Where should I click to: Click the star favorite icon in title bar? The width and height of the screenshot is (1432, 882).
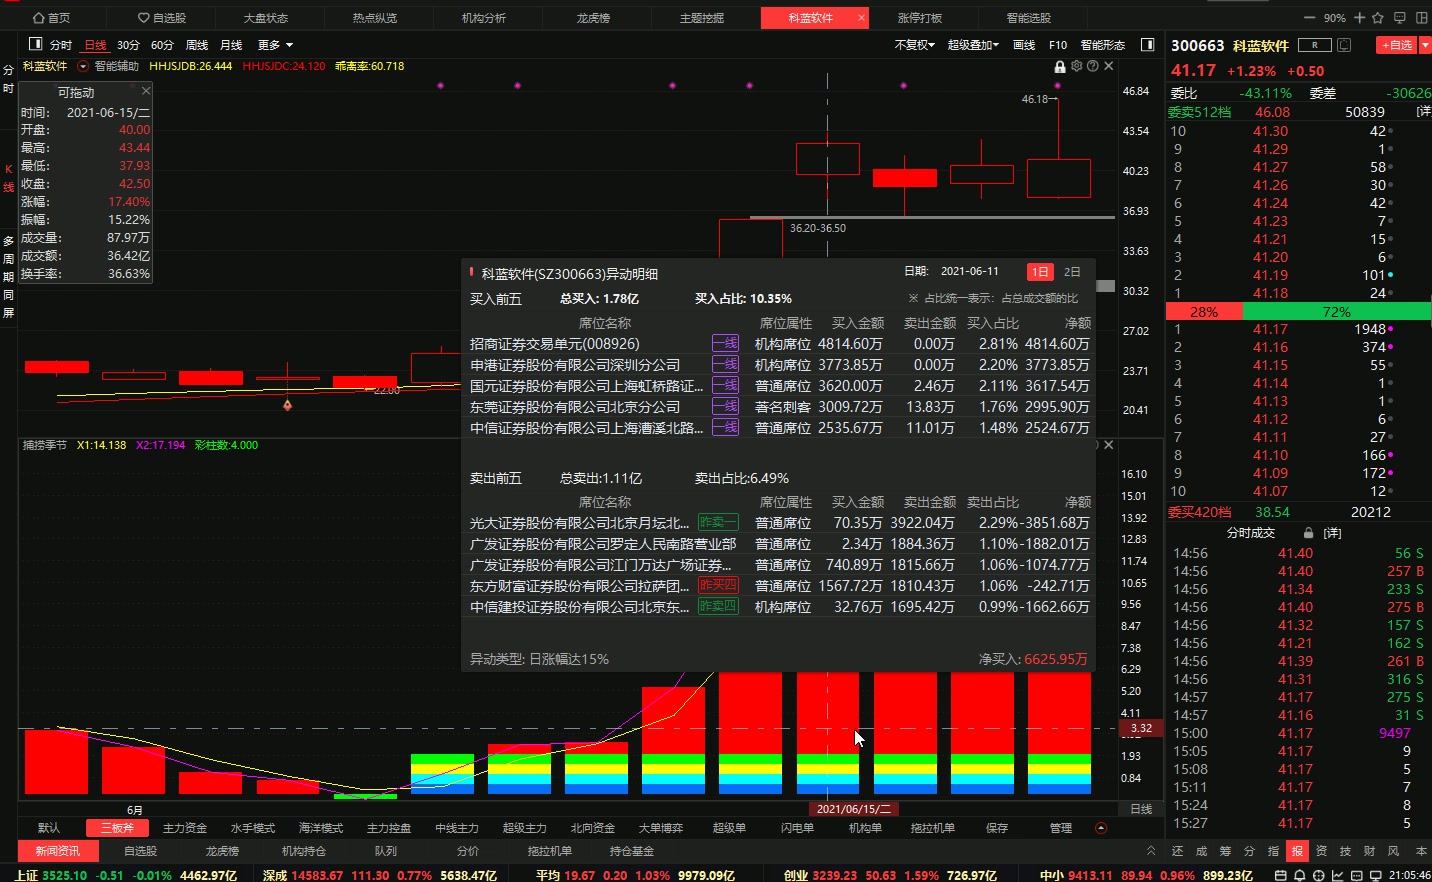pos(1378,18)
